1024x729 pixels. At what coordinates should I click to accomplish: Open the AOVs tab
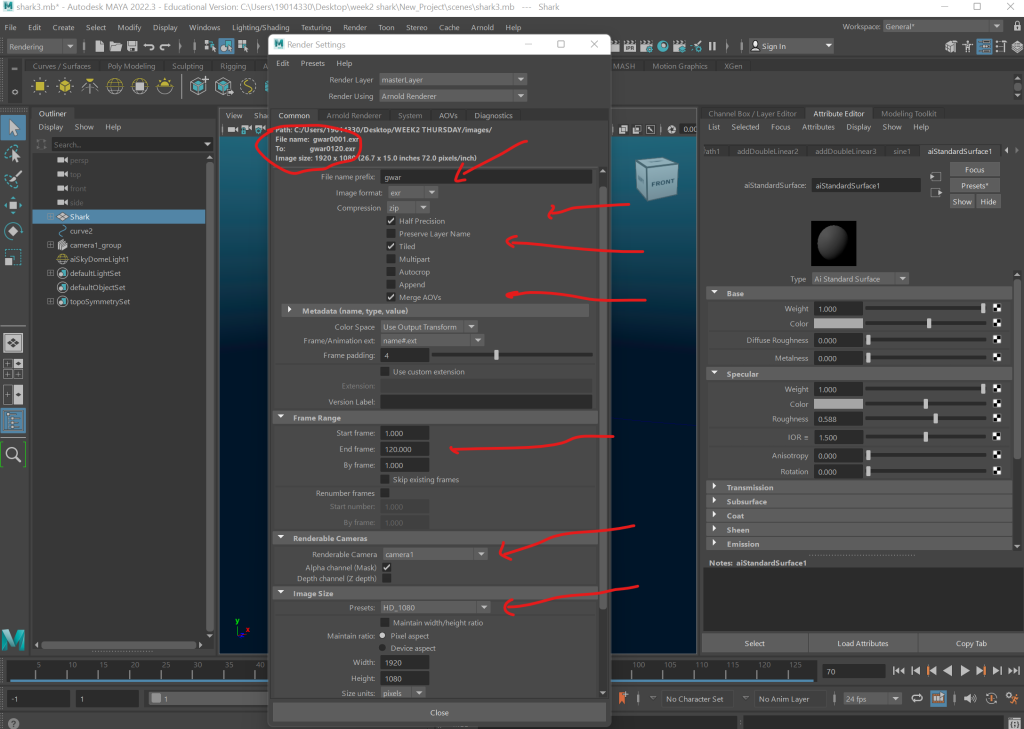[x=448, y=116]
